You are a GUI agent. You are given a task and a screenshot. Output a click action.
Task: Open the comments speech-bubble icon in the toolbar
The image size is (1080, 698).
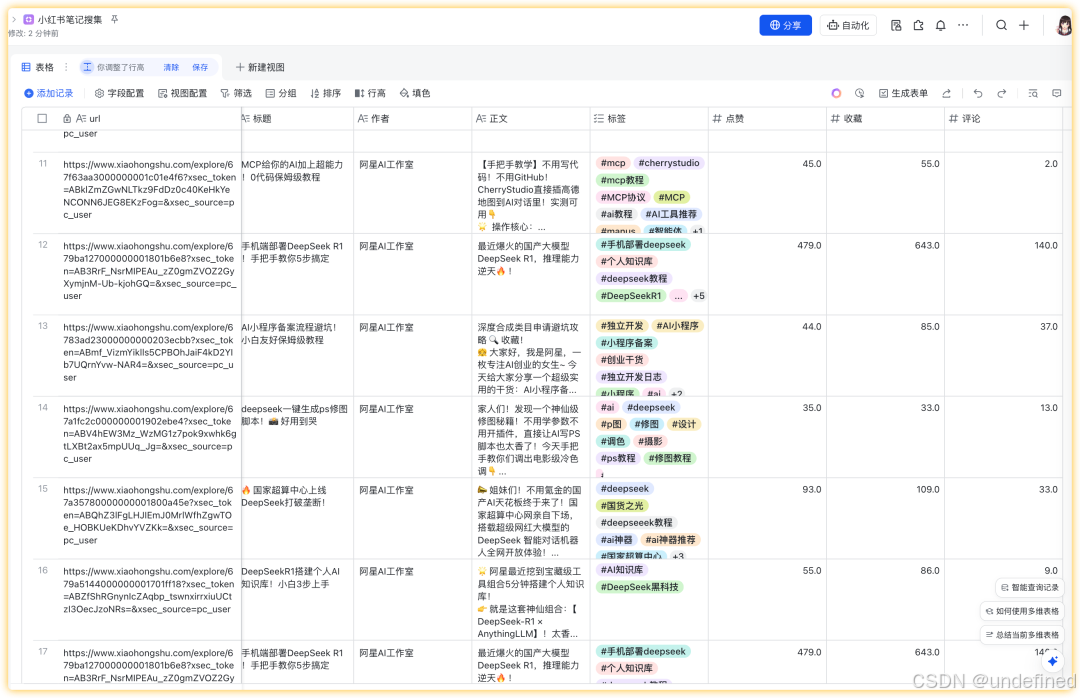click(x=1057, y=93)
